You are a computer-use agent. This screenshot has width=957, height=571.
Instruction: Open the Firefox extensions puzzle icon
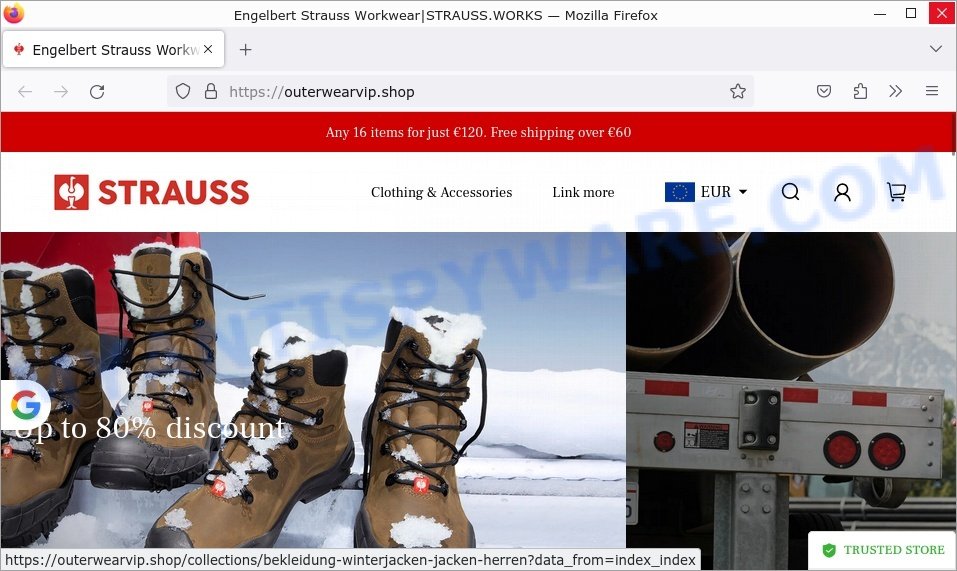click(860, 92)
